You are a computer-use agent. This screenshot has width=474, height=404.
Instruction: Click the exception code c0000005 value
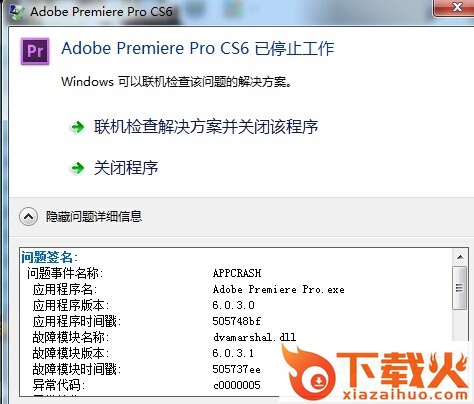pos(237,385)
